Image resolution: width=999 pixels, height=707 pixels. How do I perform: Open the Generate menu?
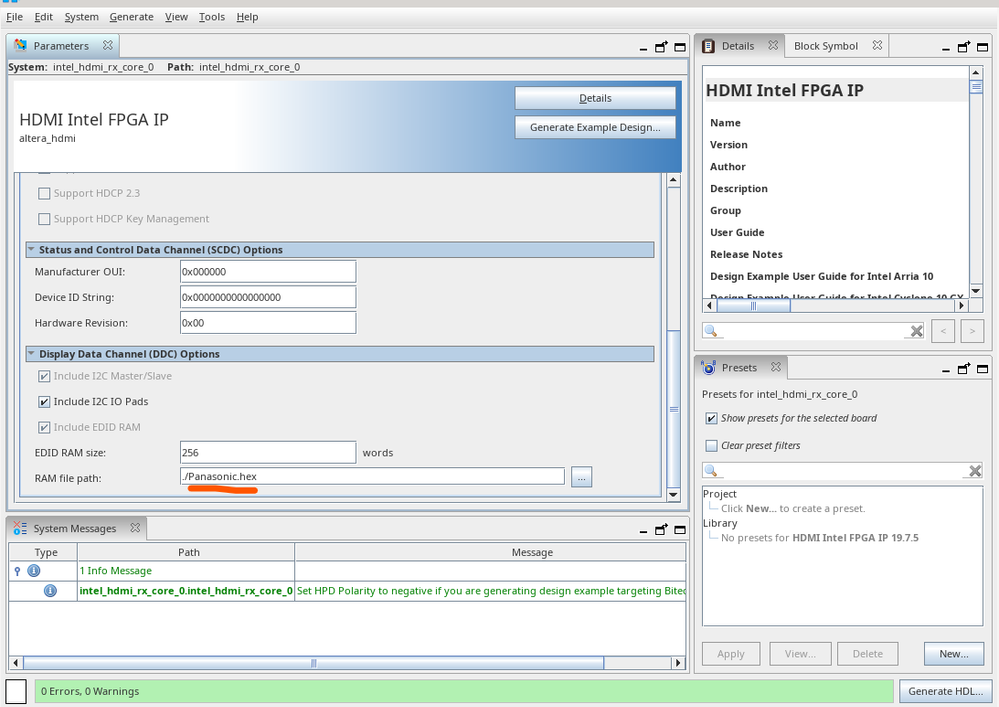(131, 17)
